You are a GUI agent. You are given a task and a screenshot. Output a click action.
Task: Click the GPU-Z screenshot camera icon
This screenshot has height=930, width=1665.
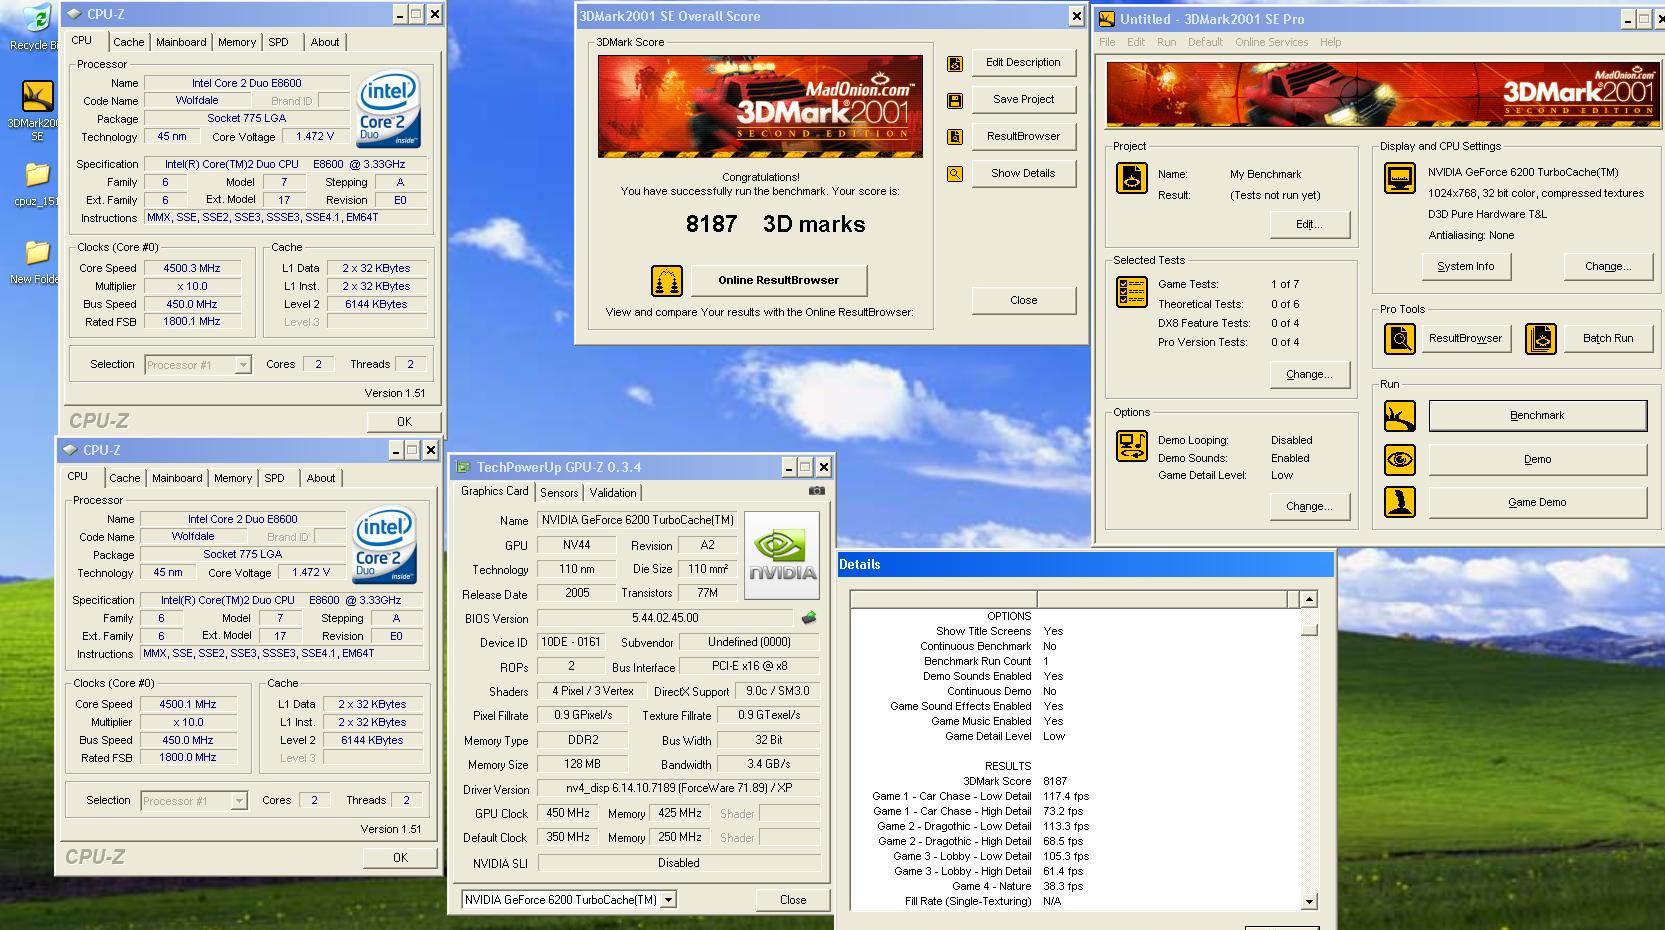817,491
